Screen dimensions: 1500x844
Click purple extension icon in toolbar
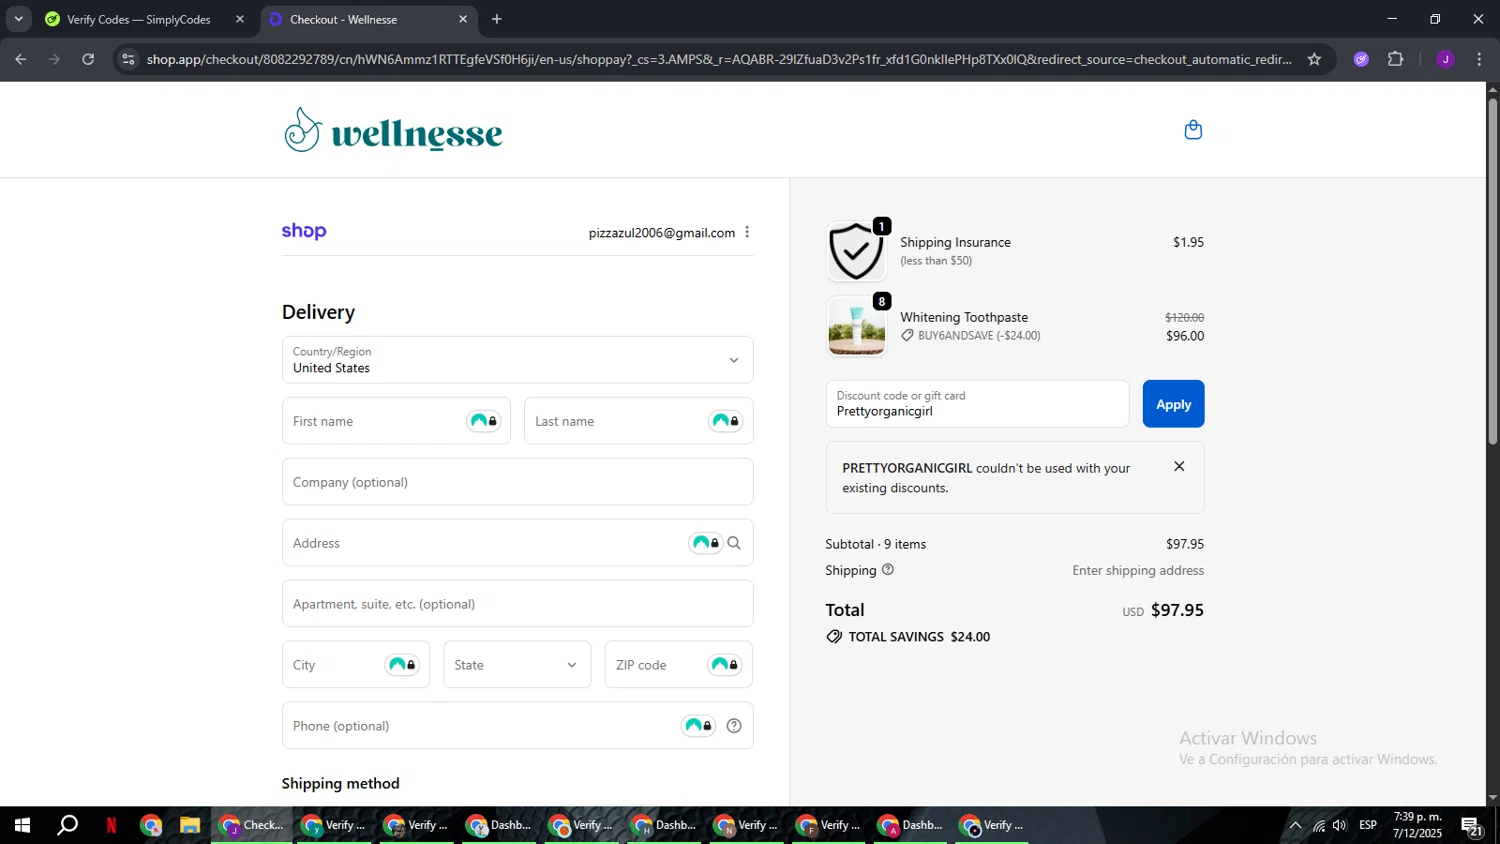point(1361,59)
